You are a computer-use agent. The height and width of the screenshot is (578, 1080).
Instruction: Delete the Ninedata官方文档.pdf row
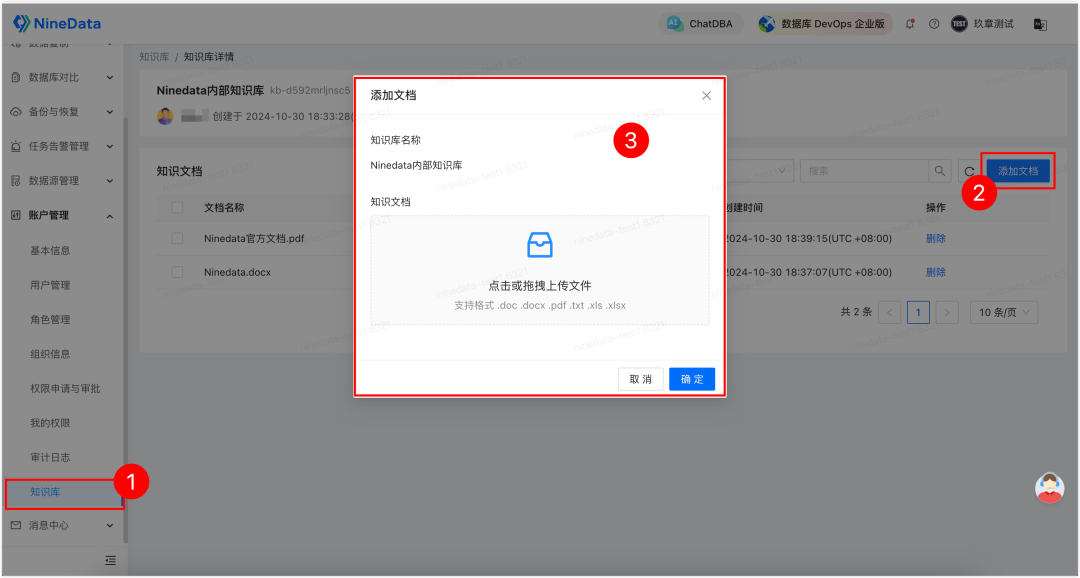coord(935,238)
